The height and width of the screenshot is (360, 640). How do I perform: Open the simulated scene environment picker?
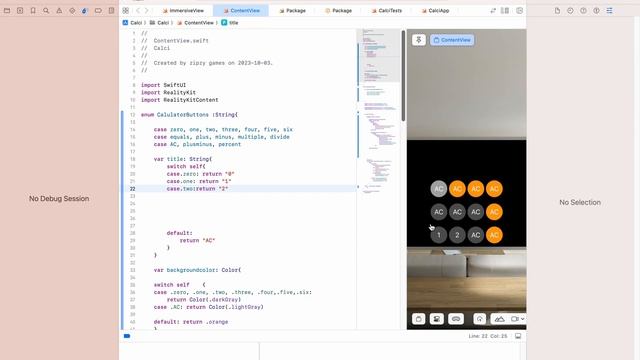coord(500,319)
